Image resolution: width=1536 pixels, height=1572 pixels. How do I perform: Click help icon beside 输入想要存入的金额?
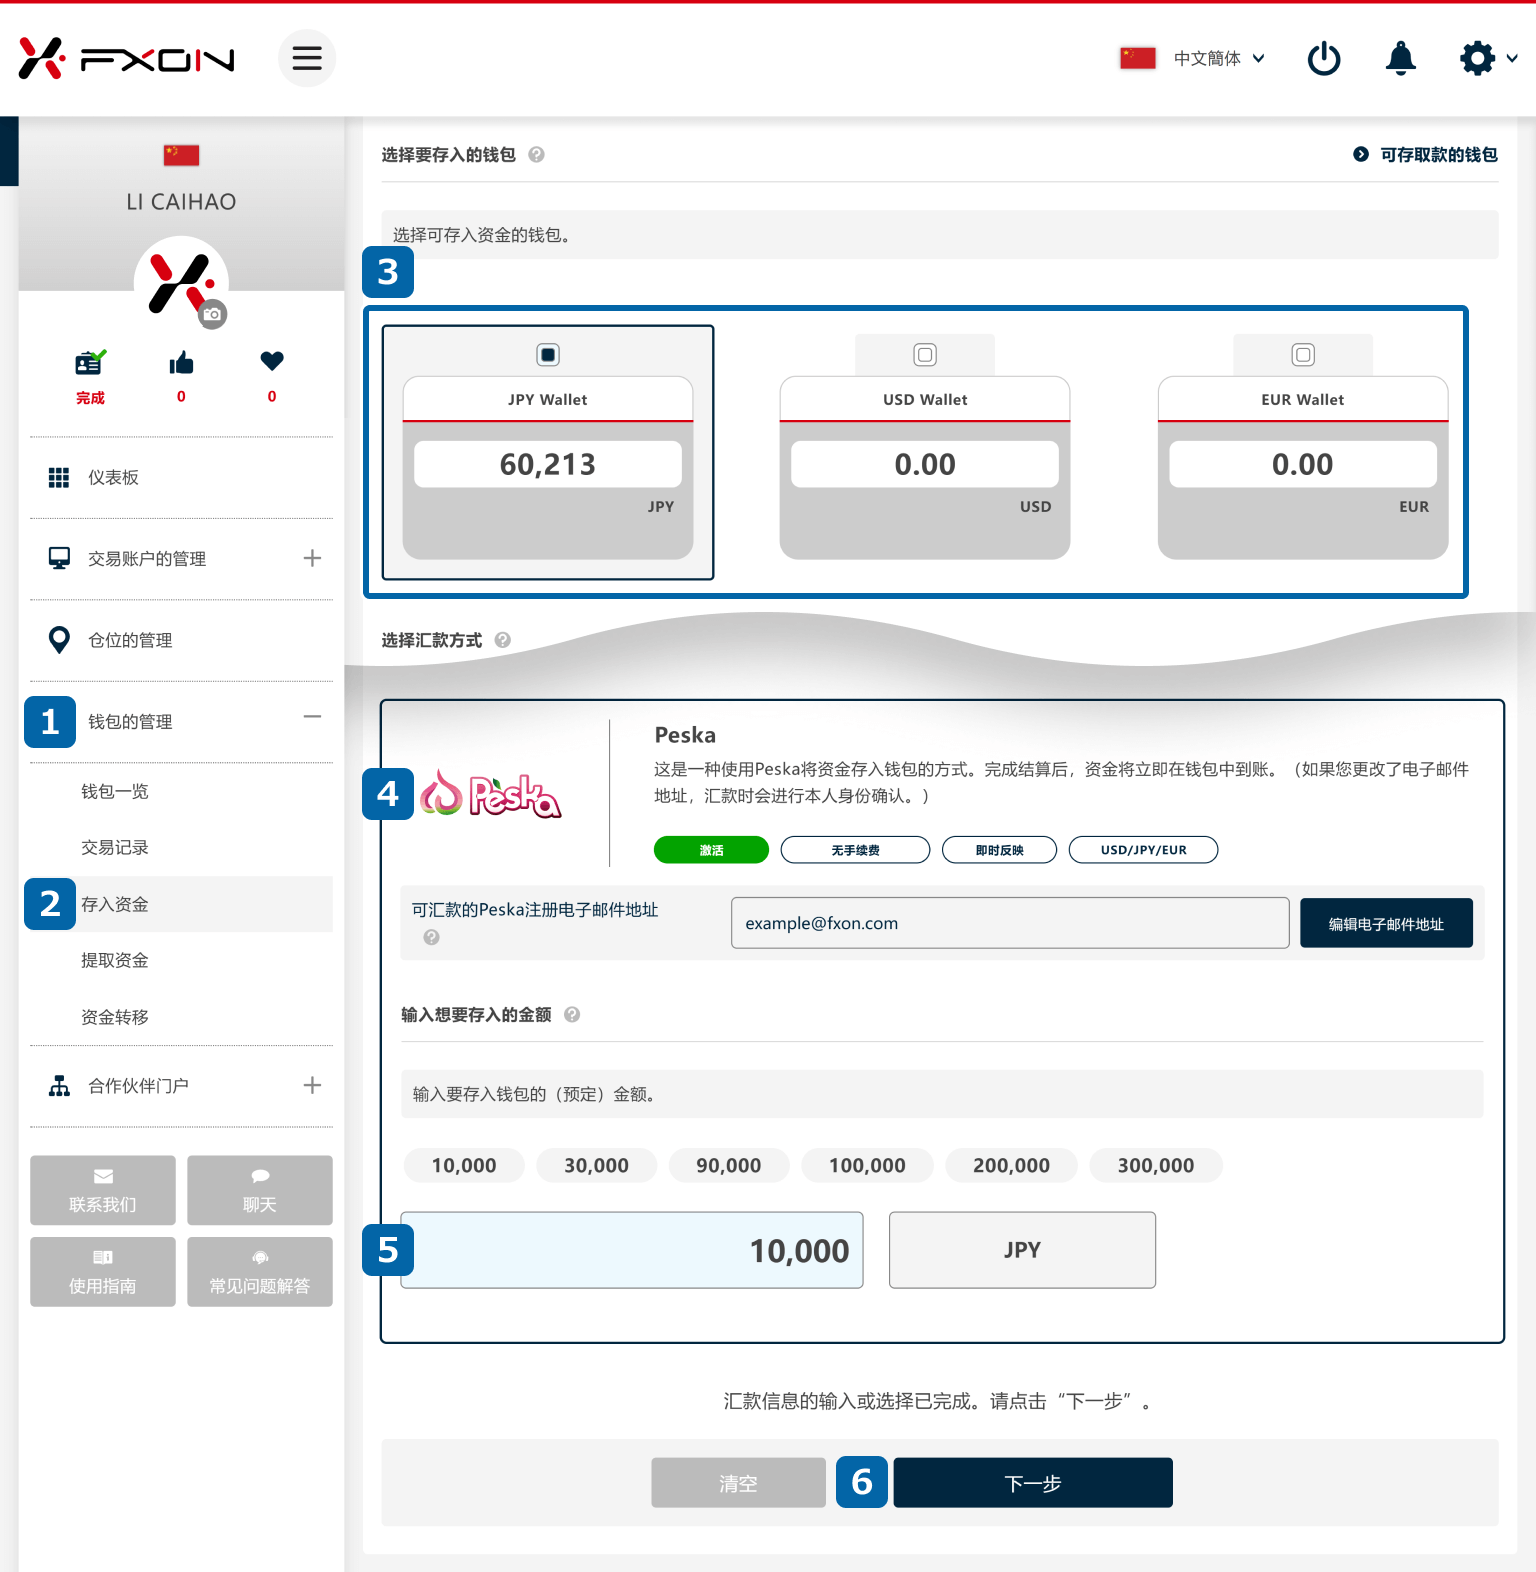pyautogui.click(x=572, y=1015)
